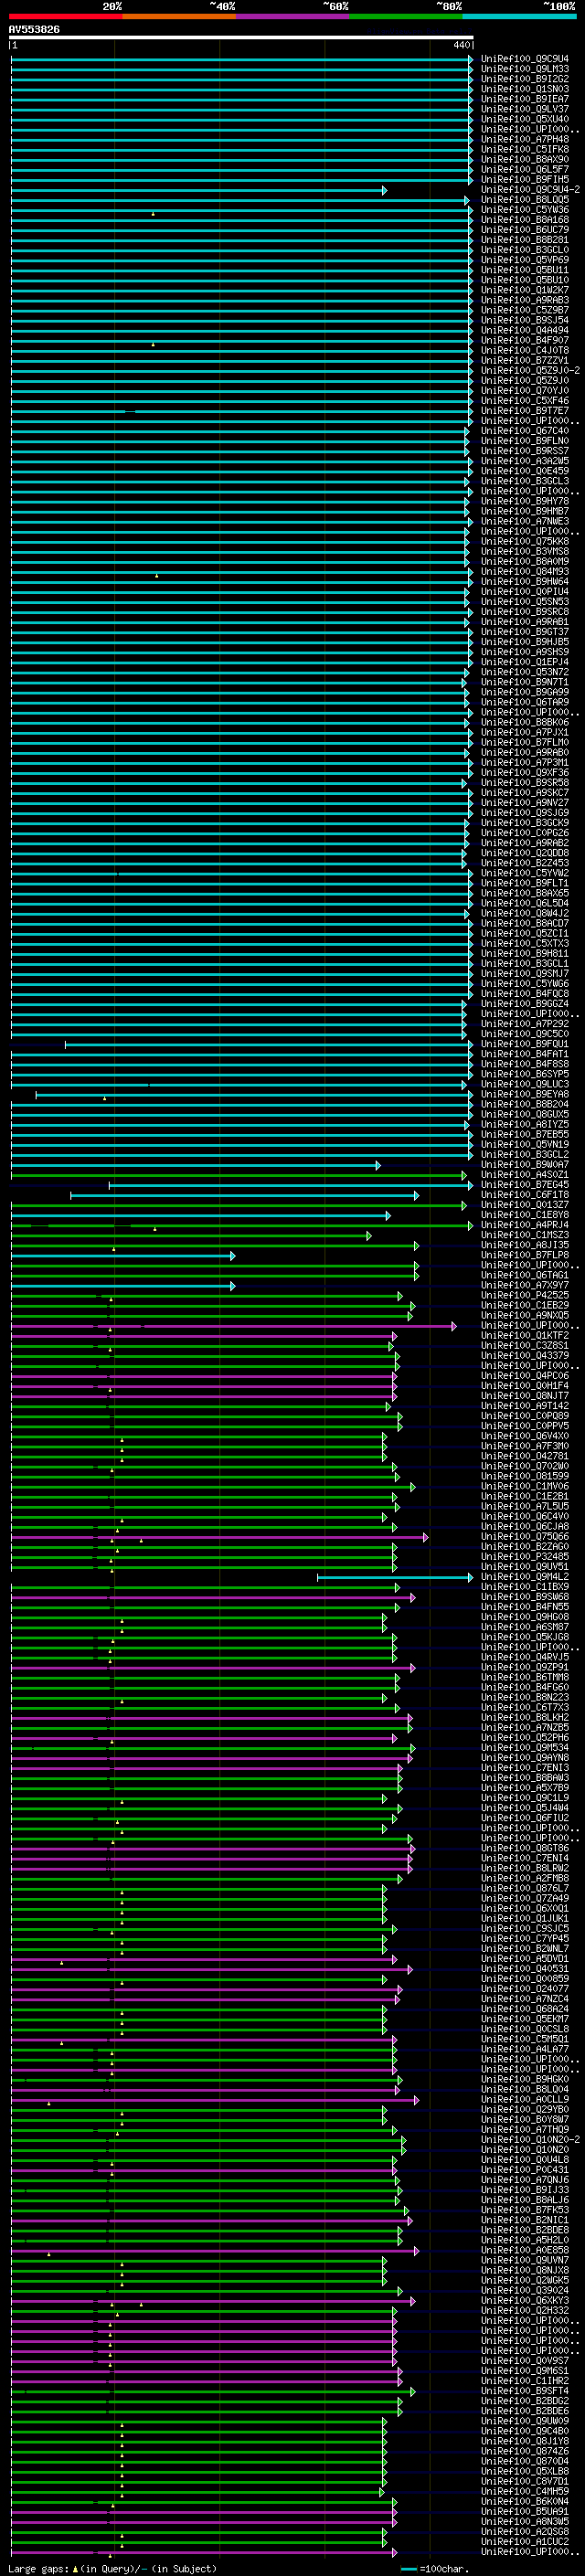This screenshot has height=2576, width=585.
Task: Select the UniRef100_B7EG45 label
Action: [525, 1185]
